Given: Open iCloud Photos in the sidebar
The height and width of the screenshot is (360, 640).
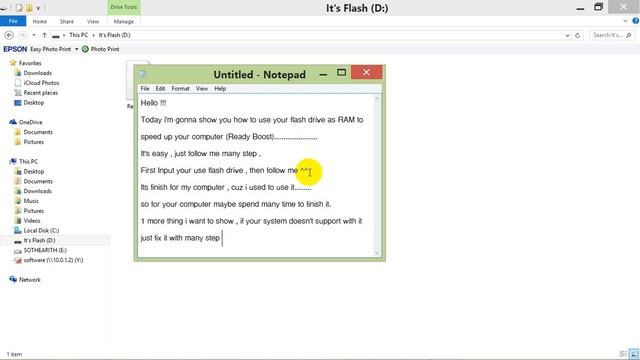Looking at the screenshot, I should pyautogui.click(x=41, y=83).
